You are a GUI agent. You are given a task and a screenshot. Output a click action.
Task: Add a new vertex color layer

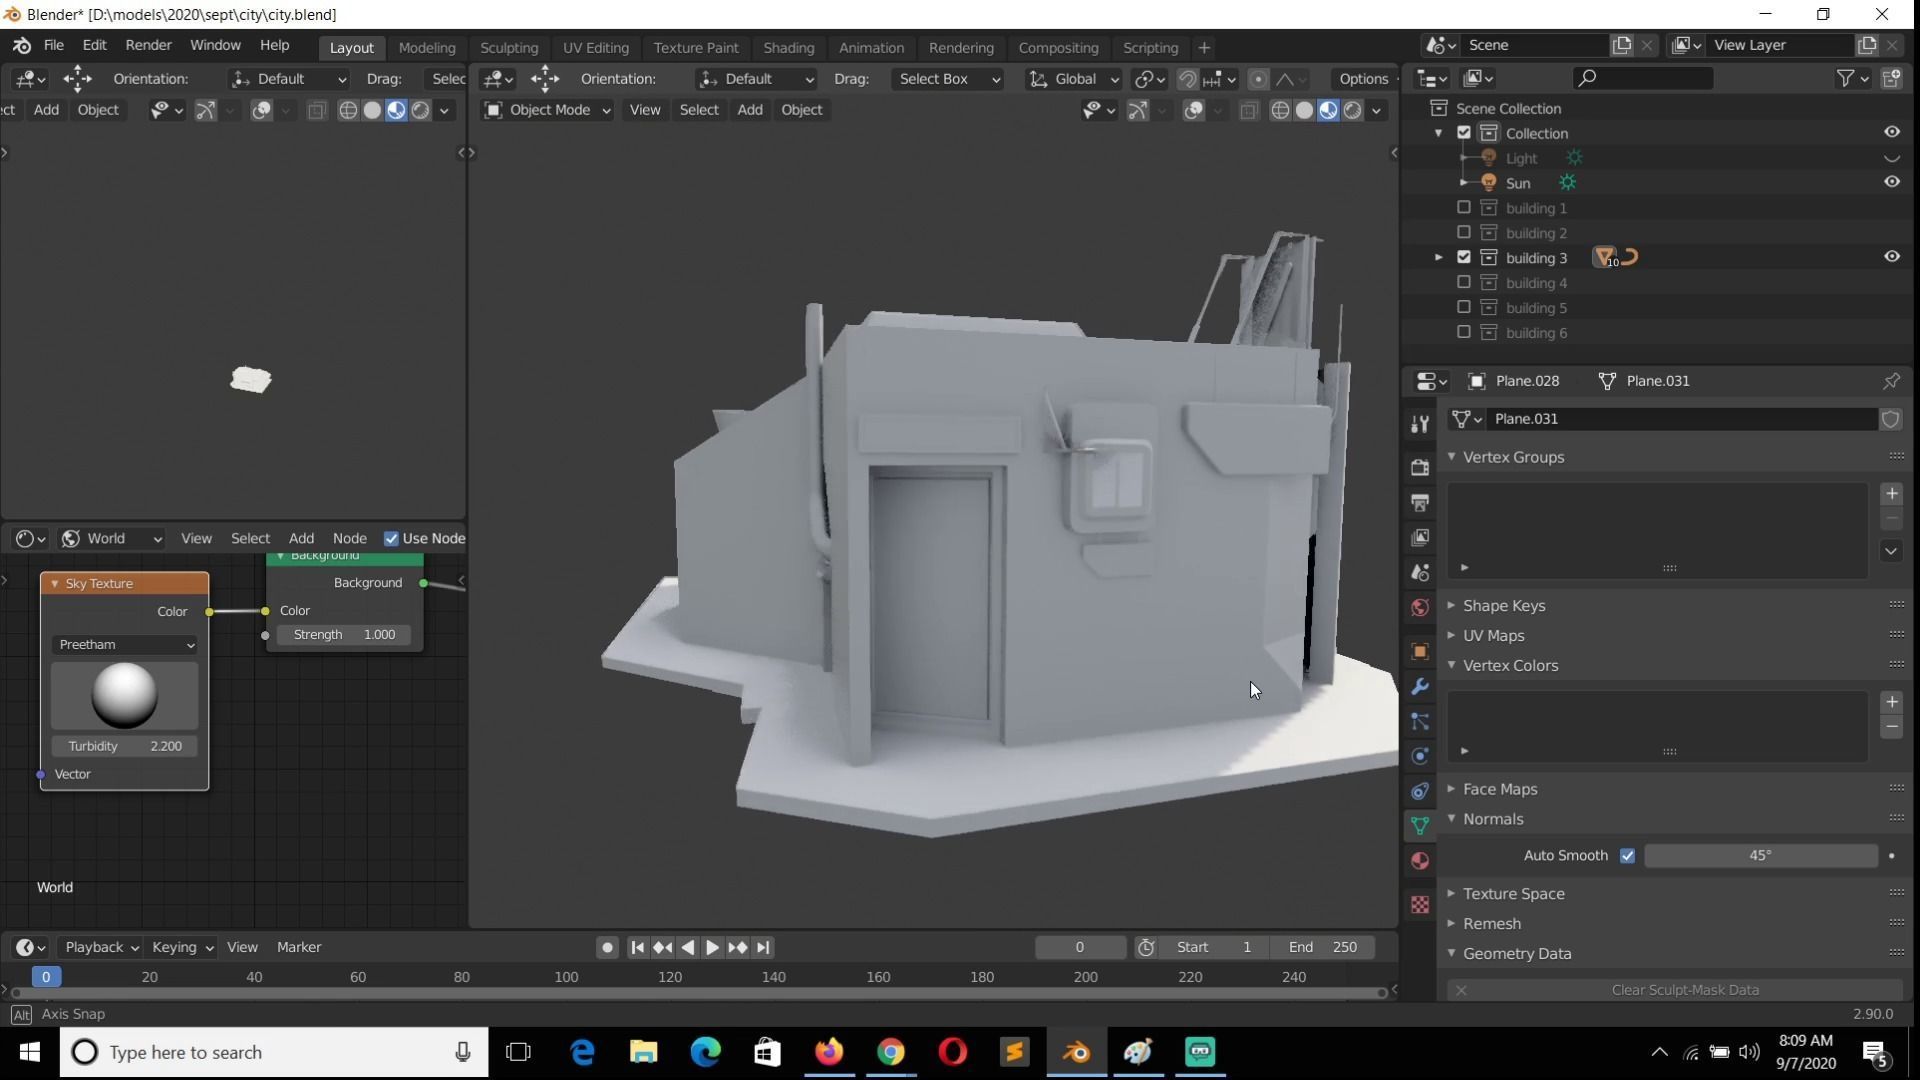pos(1891,702)
